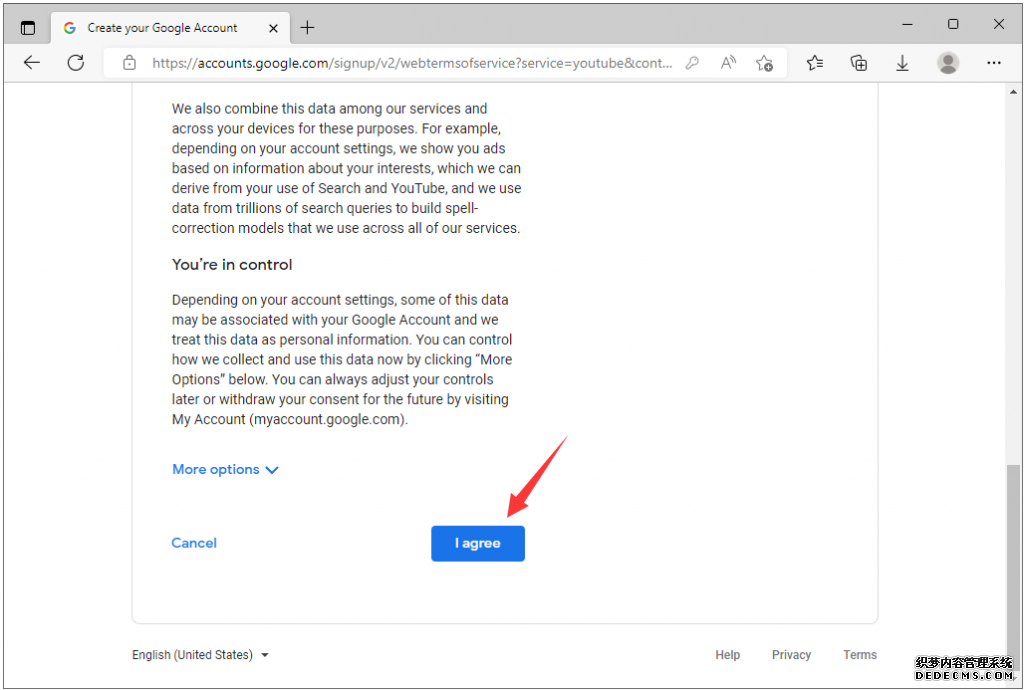
Task: Click the Cancel link
Action: point(194,542)
